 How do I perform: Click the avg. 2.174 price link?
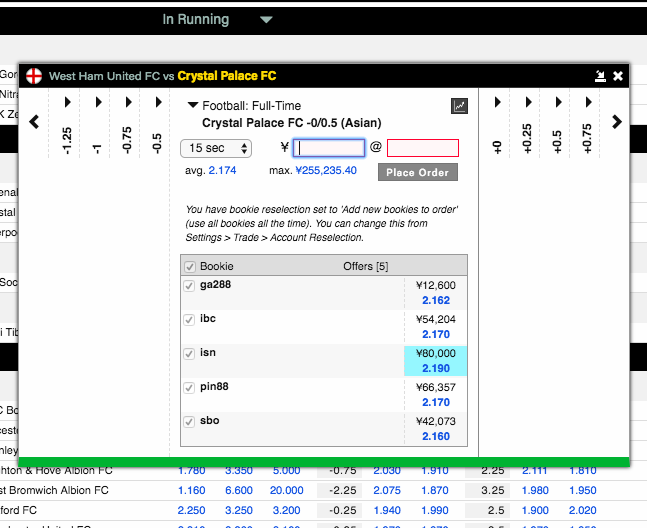(x=222, y=170)
